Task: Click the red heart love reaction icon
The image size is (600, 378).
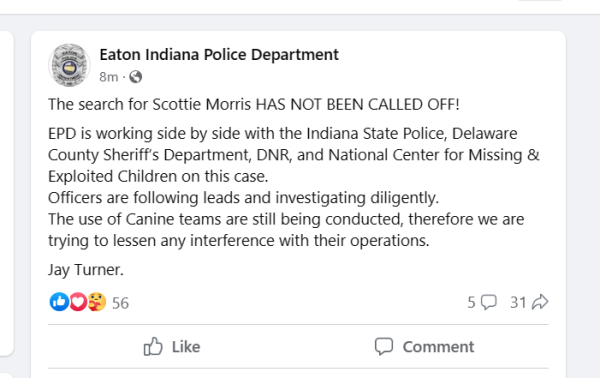Action: click(x=78, y=302)
